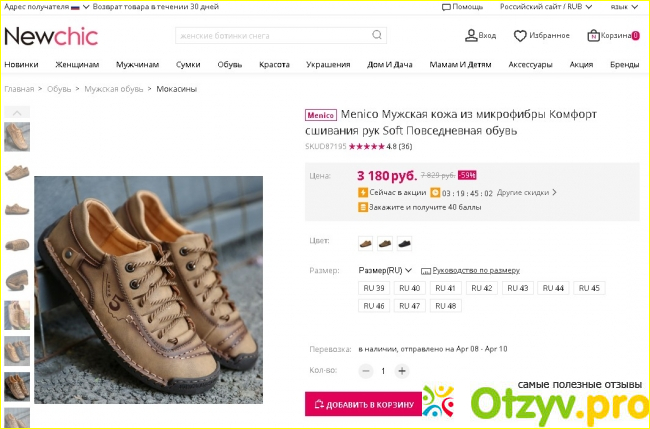
Task: Increase quantity with plus button
Action: (x=402, y=371)
